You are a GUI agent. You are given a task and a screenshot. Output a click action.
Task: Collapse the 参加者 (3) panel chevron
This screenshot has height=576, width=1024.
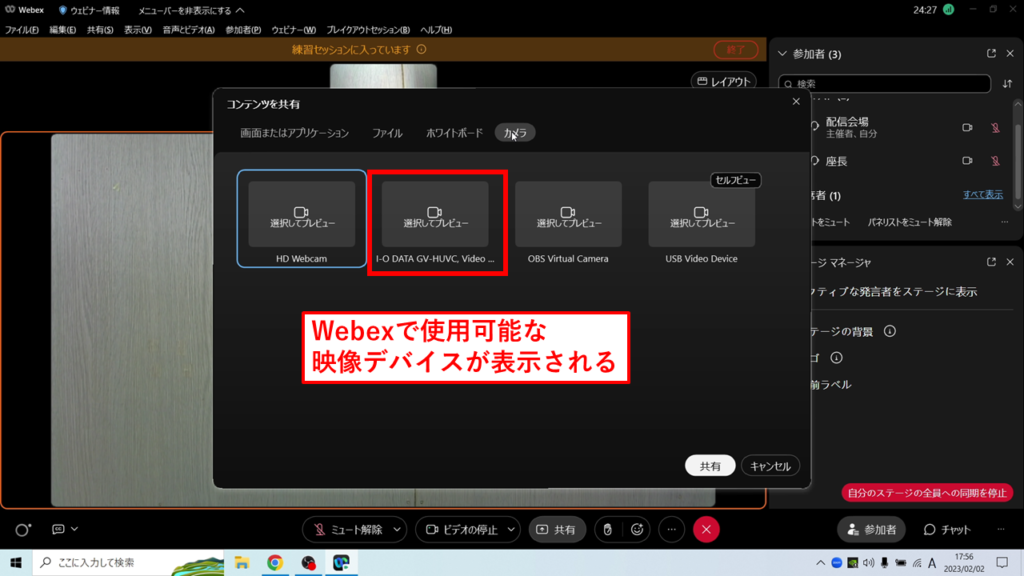pyautogui.click(x=781, y=54)
